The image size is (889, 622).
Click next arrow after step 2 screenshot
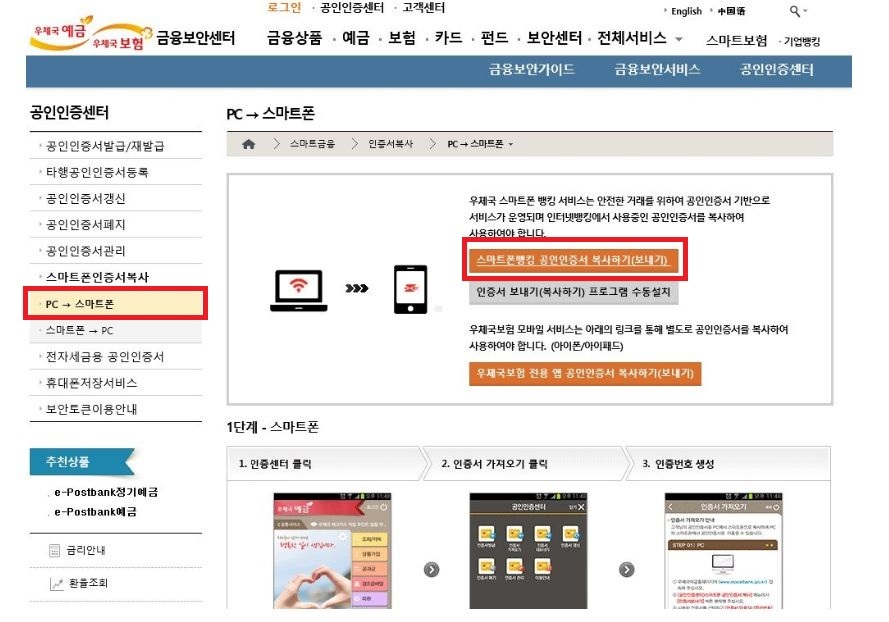(626, 569)
